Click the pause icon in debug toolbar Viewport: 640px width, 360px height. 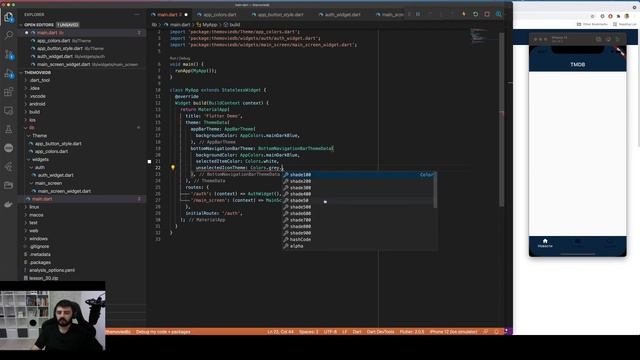[x=418, y=14]
